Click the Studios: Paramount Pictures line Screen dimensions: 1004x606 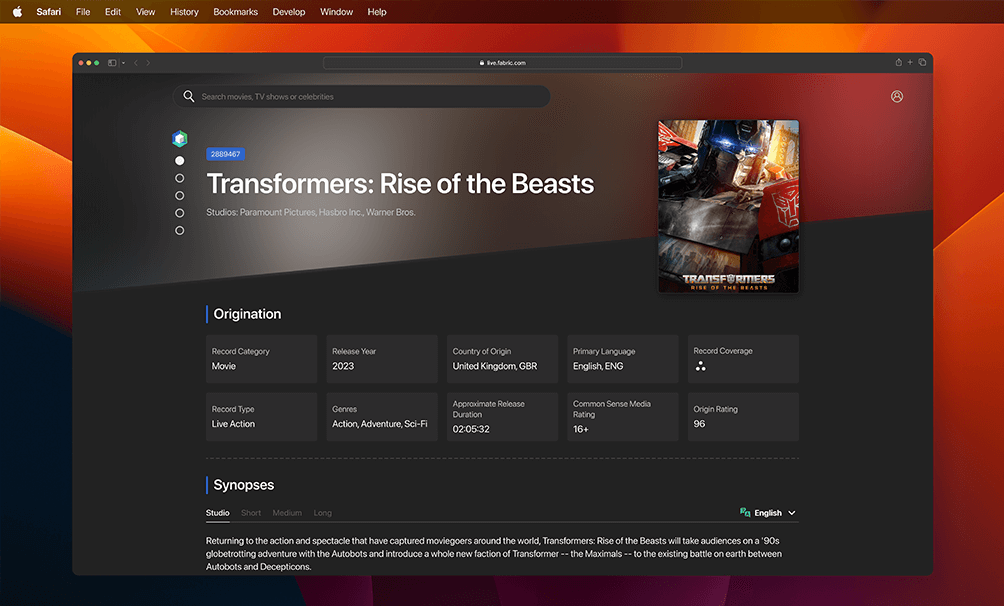[x=311, y=212]
